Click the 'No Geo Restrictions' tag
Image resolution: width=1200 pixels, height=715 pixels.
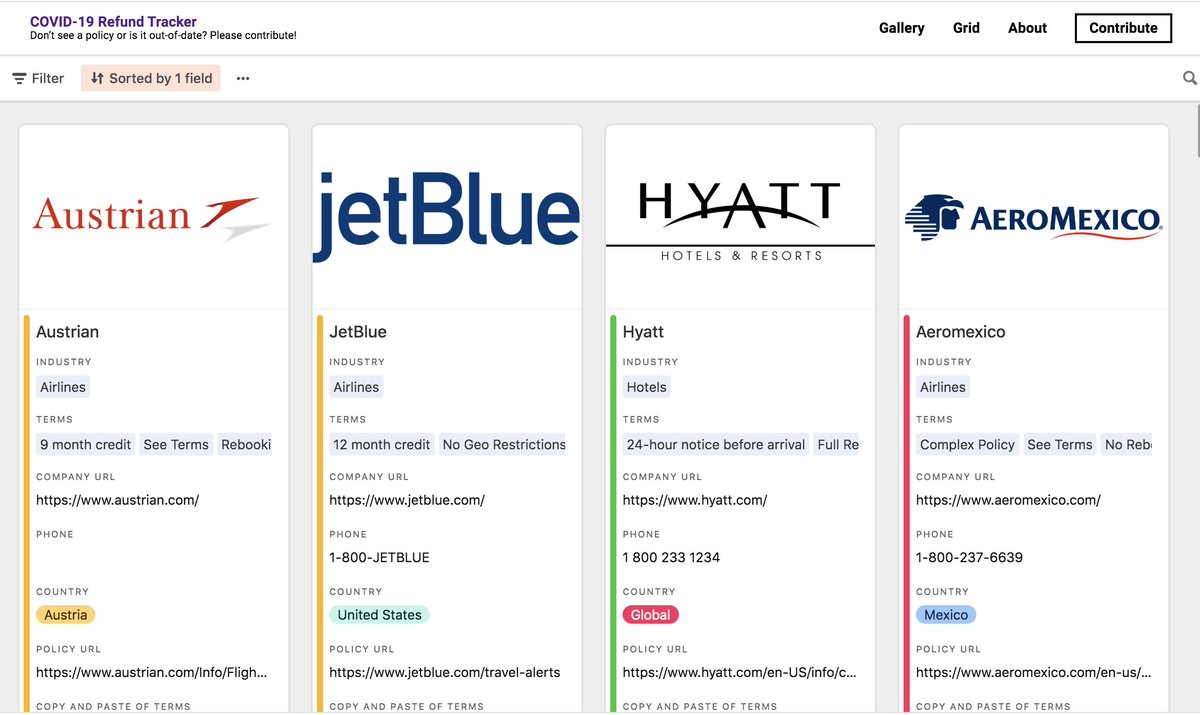click(503, 445)
